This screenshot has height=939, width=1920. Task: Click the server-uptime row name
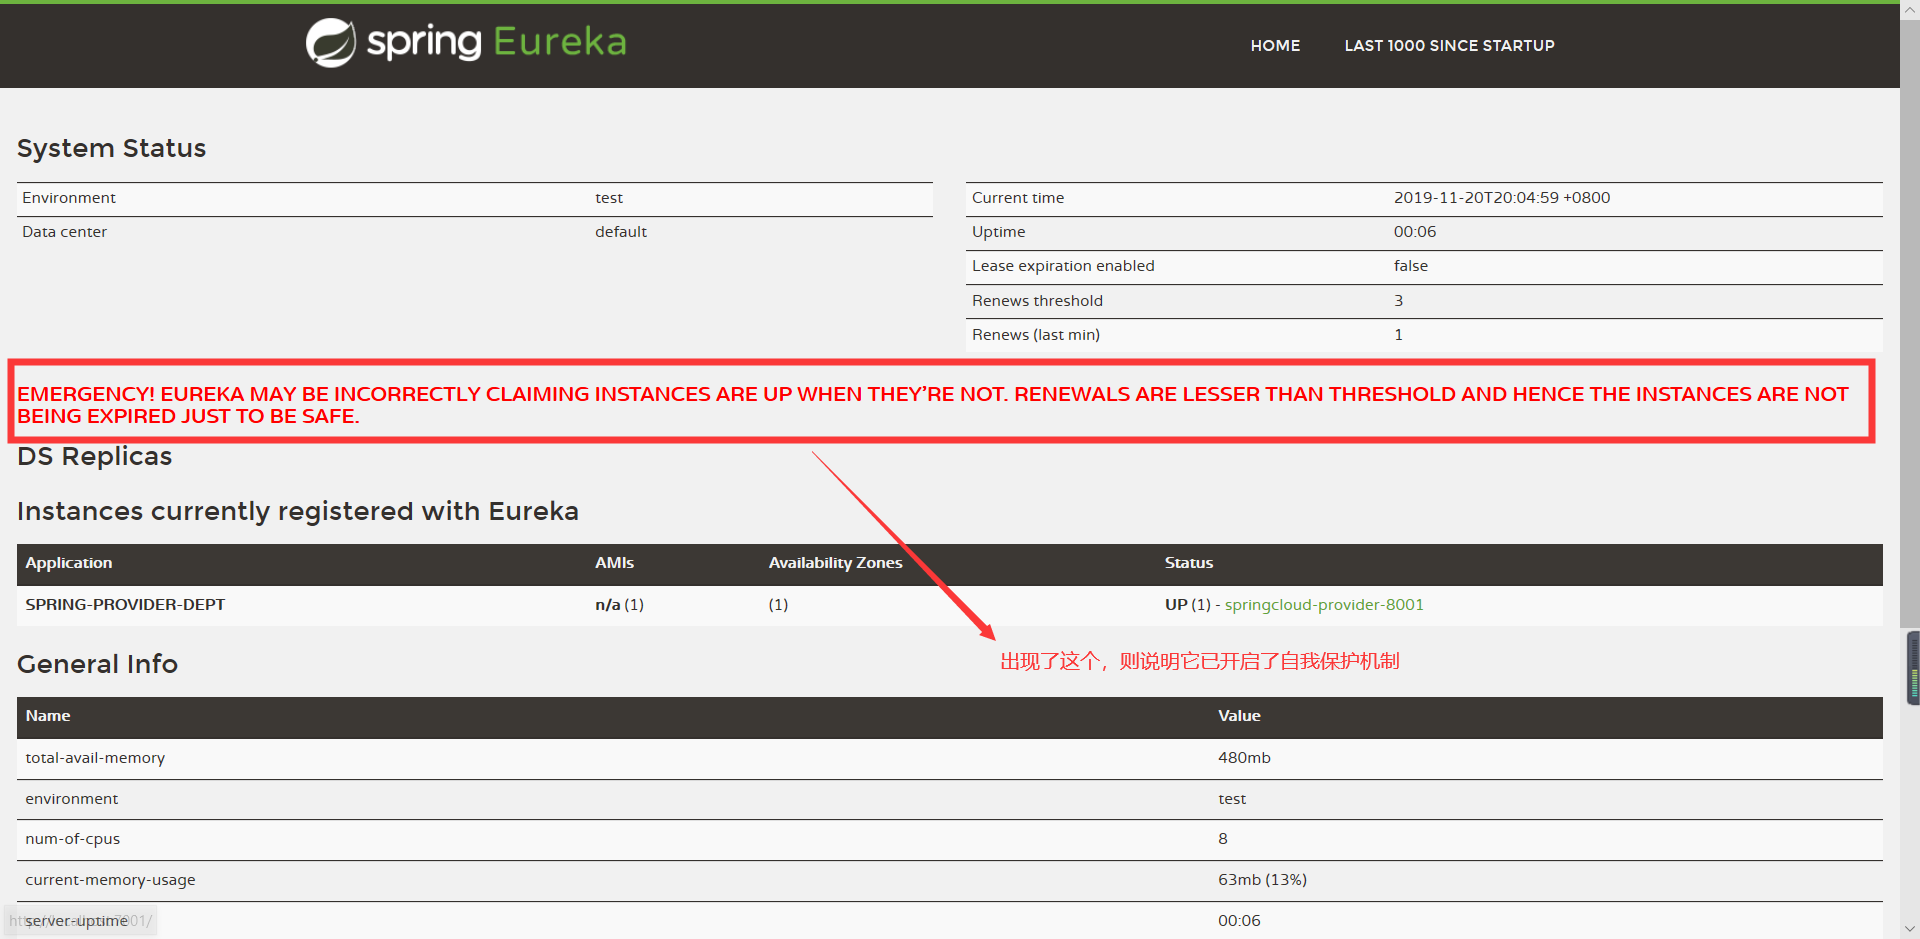(x=76, y=921)
